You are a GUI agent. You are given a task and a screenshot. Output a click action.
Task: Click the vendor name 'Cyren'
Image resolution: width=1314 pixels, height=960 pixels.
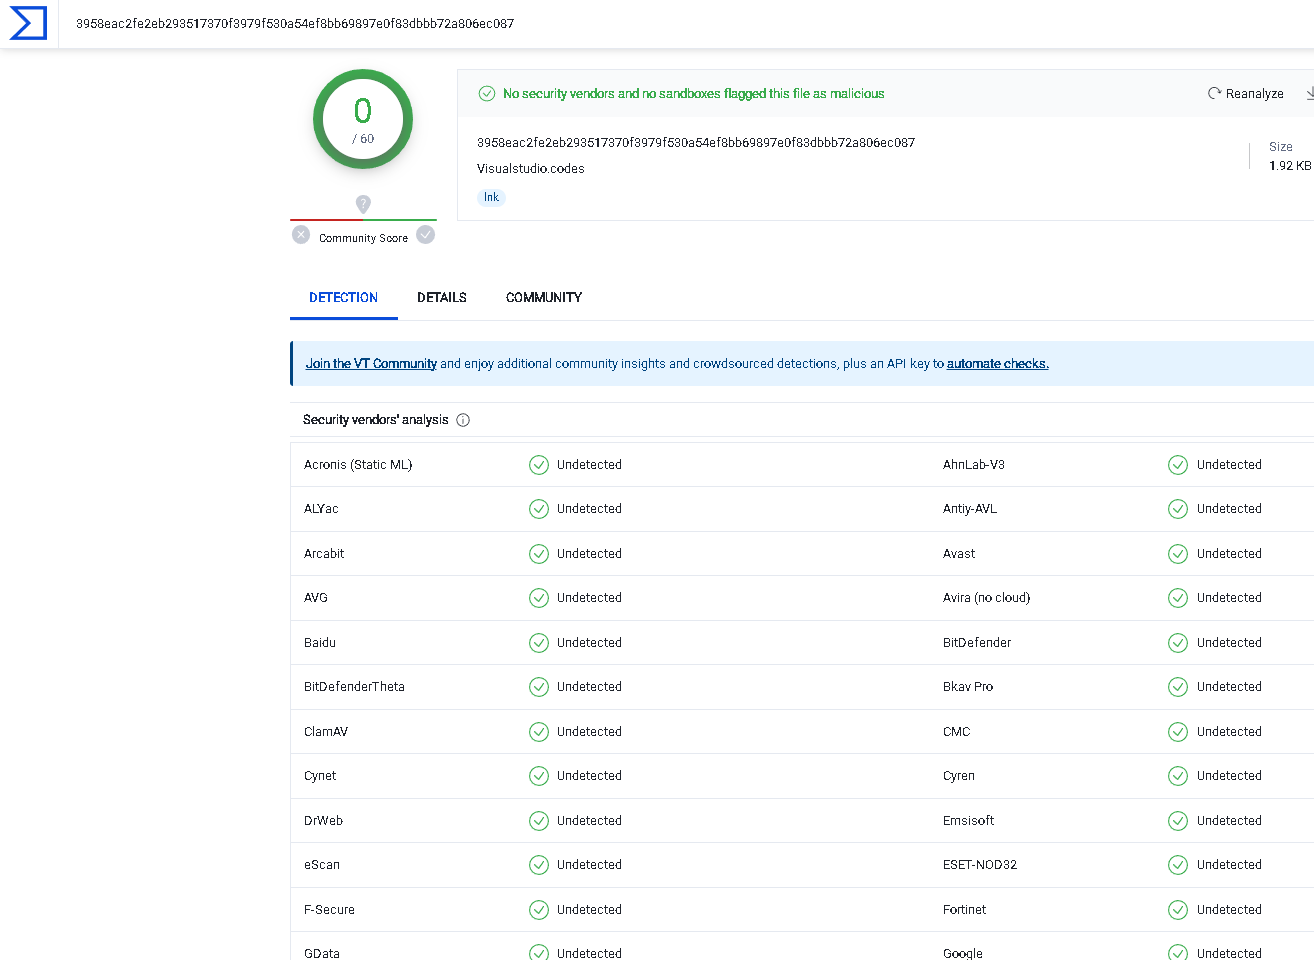[959, 776]
